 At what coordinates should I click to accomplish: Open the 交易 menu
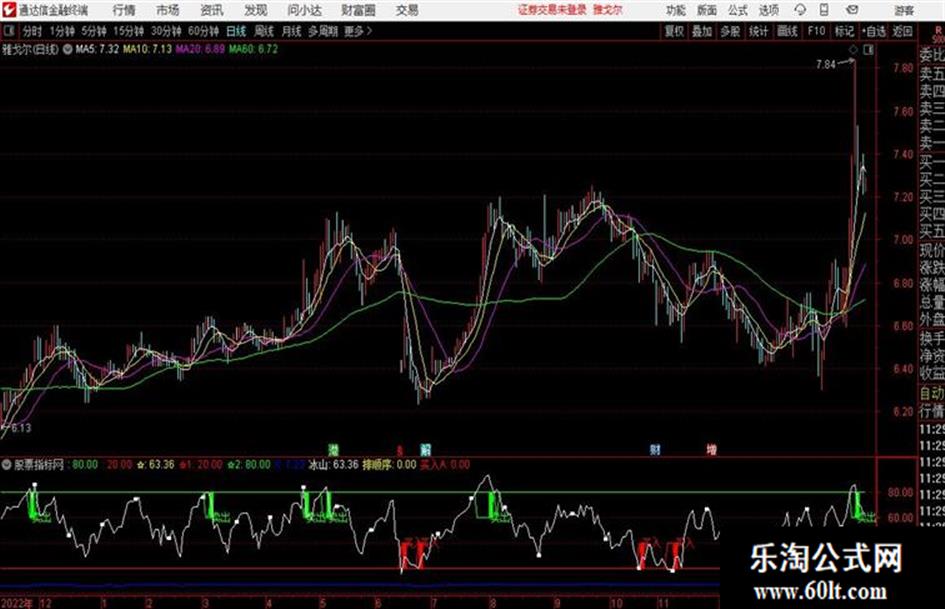coord(407,10)
